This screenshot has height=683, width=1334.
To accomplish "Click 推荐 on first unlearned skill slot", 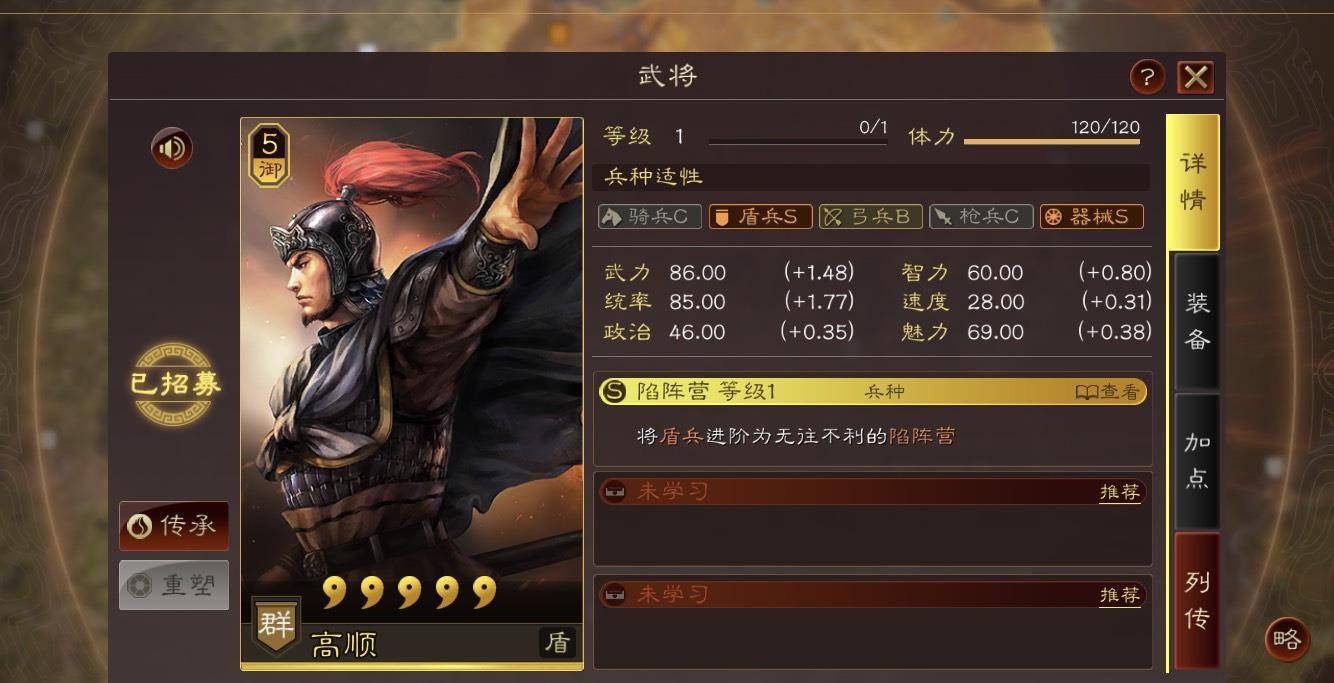I will click(1120, 492).
